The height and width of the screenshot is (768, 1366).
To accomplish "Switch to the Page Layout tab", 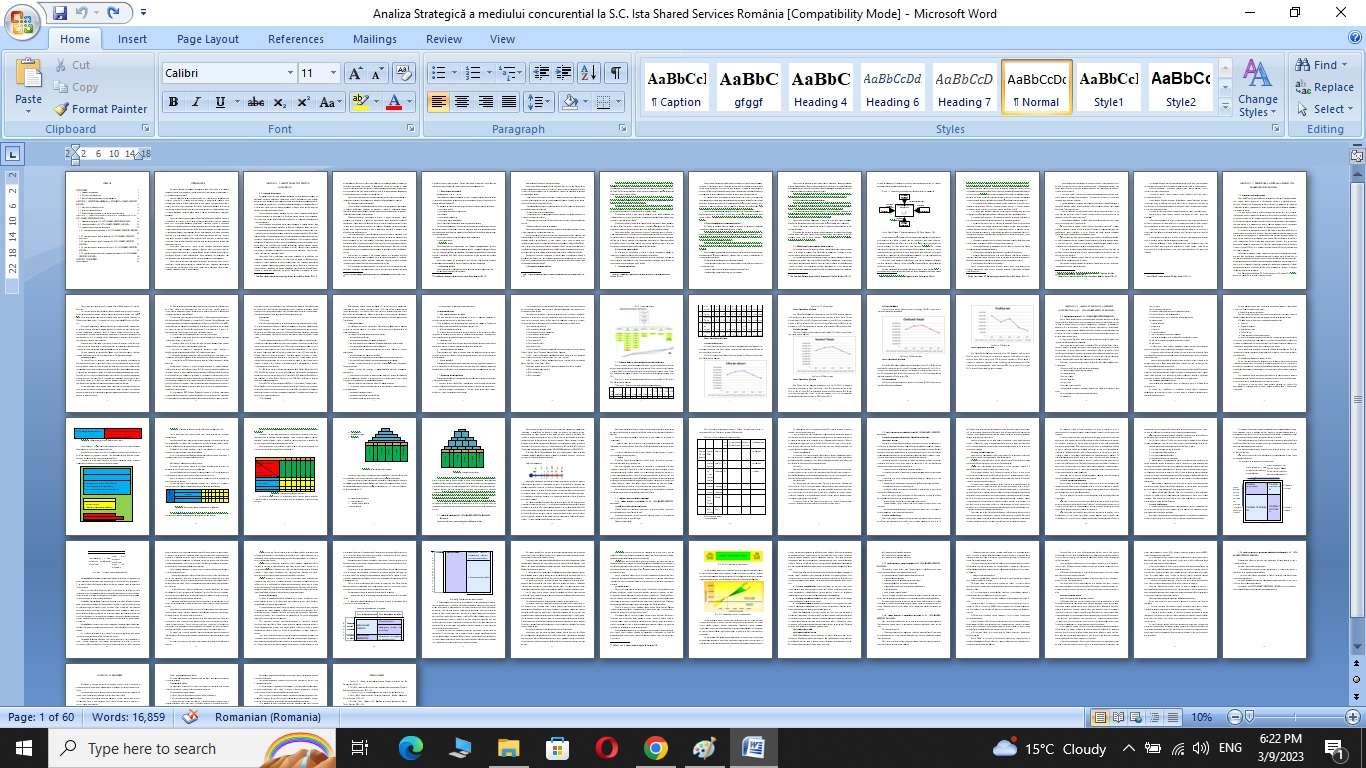I will click(207, 39).
